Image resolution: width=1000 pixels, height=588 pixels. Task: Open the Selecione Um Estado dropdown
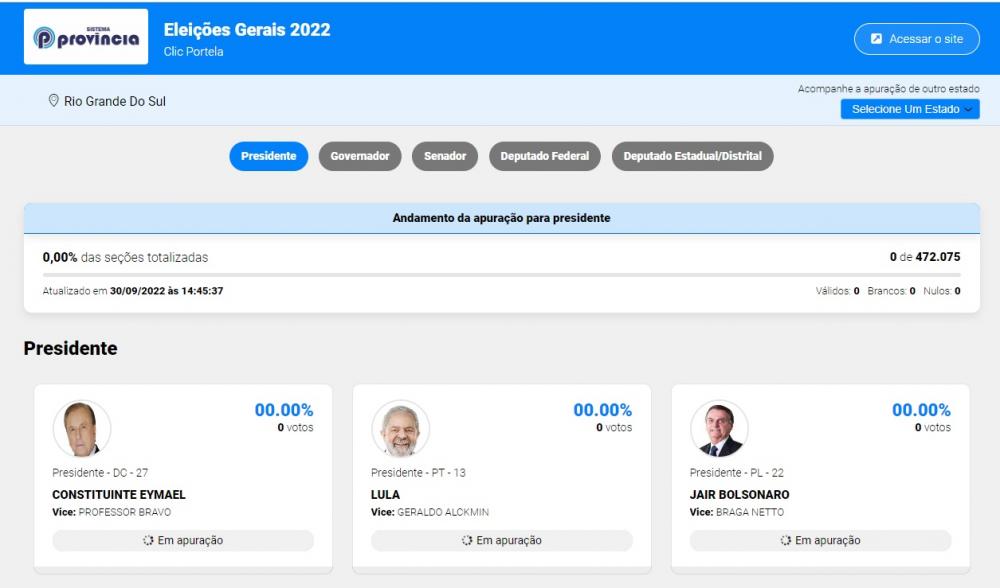(910, 109)
